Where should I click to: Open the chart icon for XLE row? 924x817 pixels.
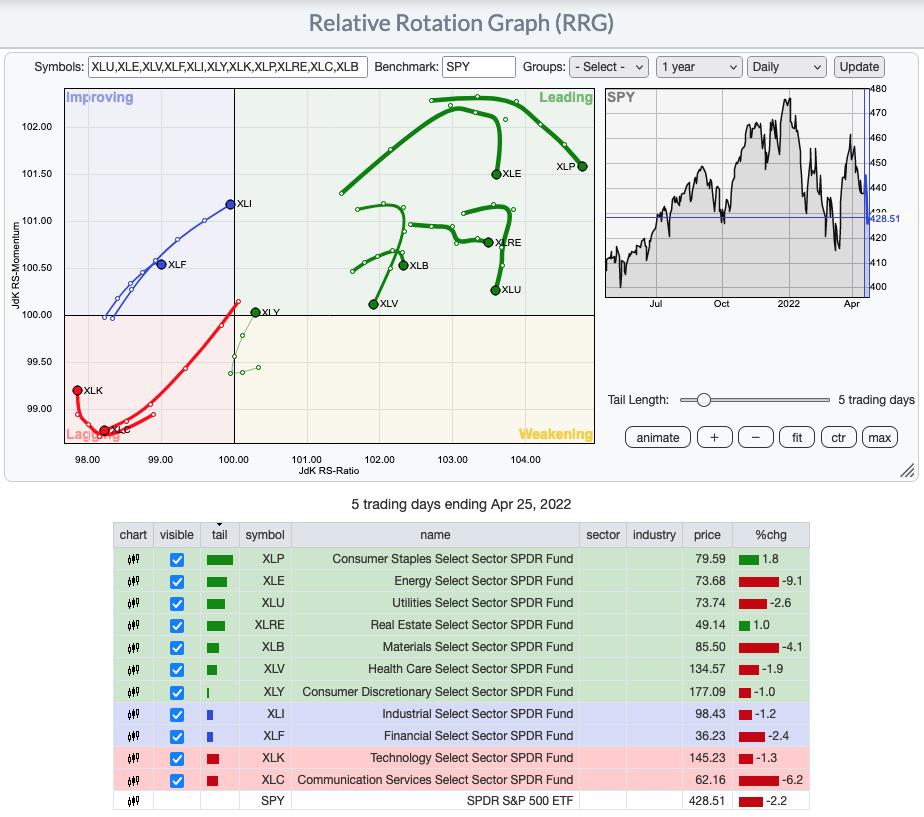pos(133,581)
